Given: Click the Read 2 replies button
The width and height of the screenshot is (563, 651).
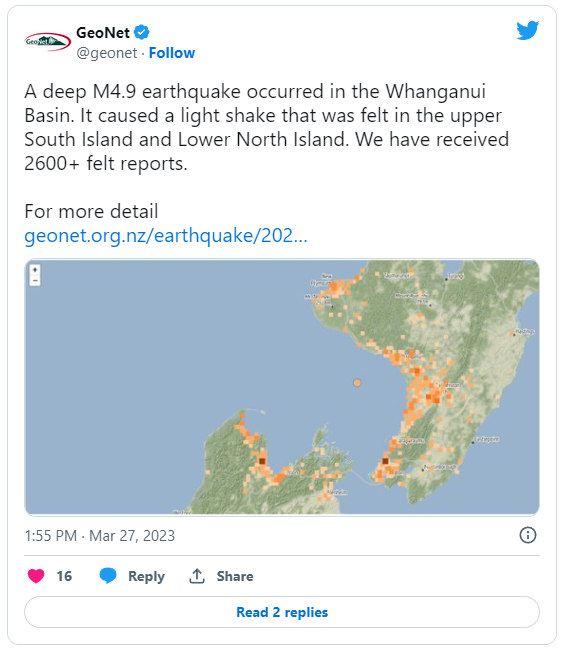Looking at the screenshot, I should pyautogui.click(x=282, y=612).
